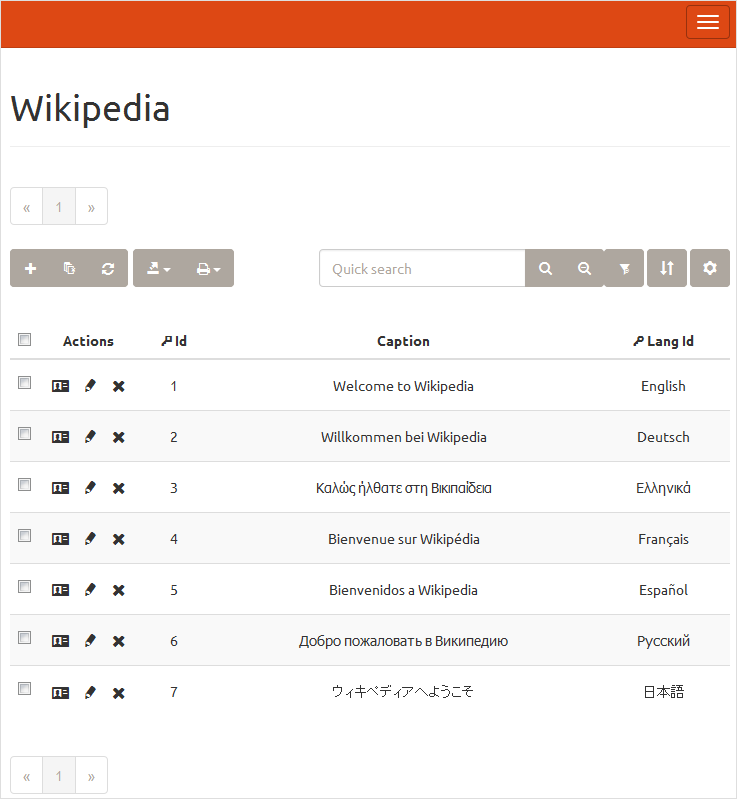This screenshot has height=799, width=737.
Task: View record card for row 7
Action: [x=60, y=693]
